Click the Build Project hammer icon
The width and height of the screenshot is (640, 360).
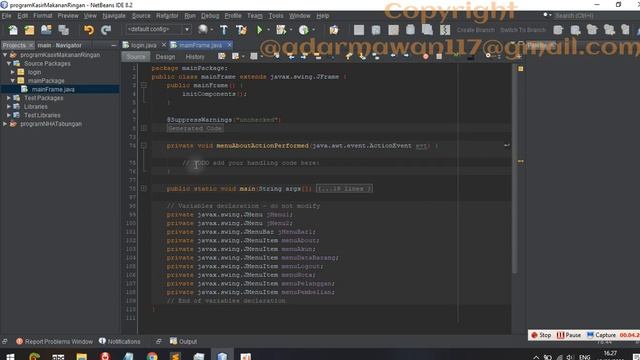pyautogui.click(x=224, y=30)
